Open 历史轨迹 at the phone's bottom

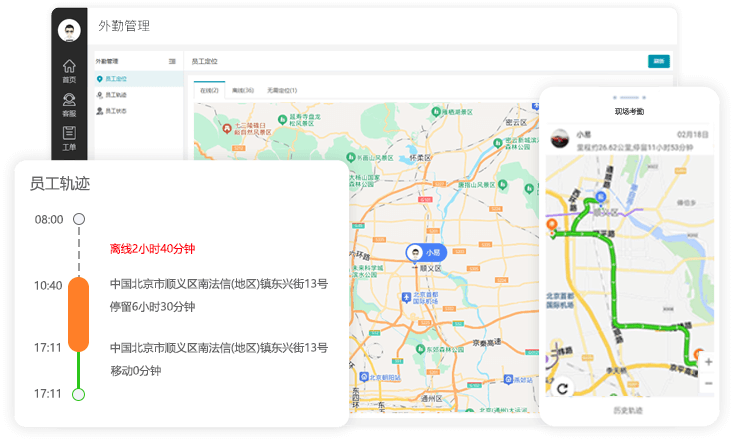coord(628,411)
